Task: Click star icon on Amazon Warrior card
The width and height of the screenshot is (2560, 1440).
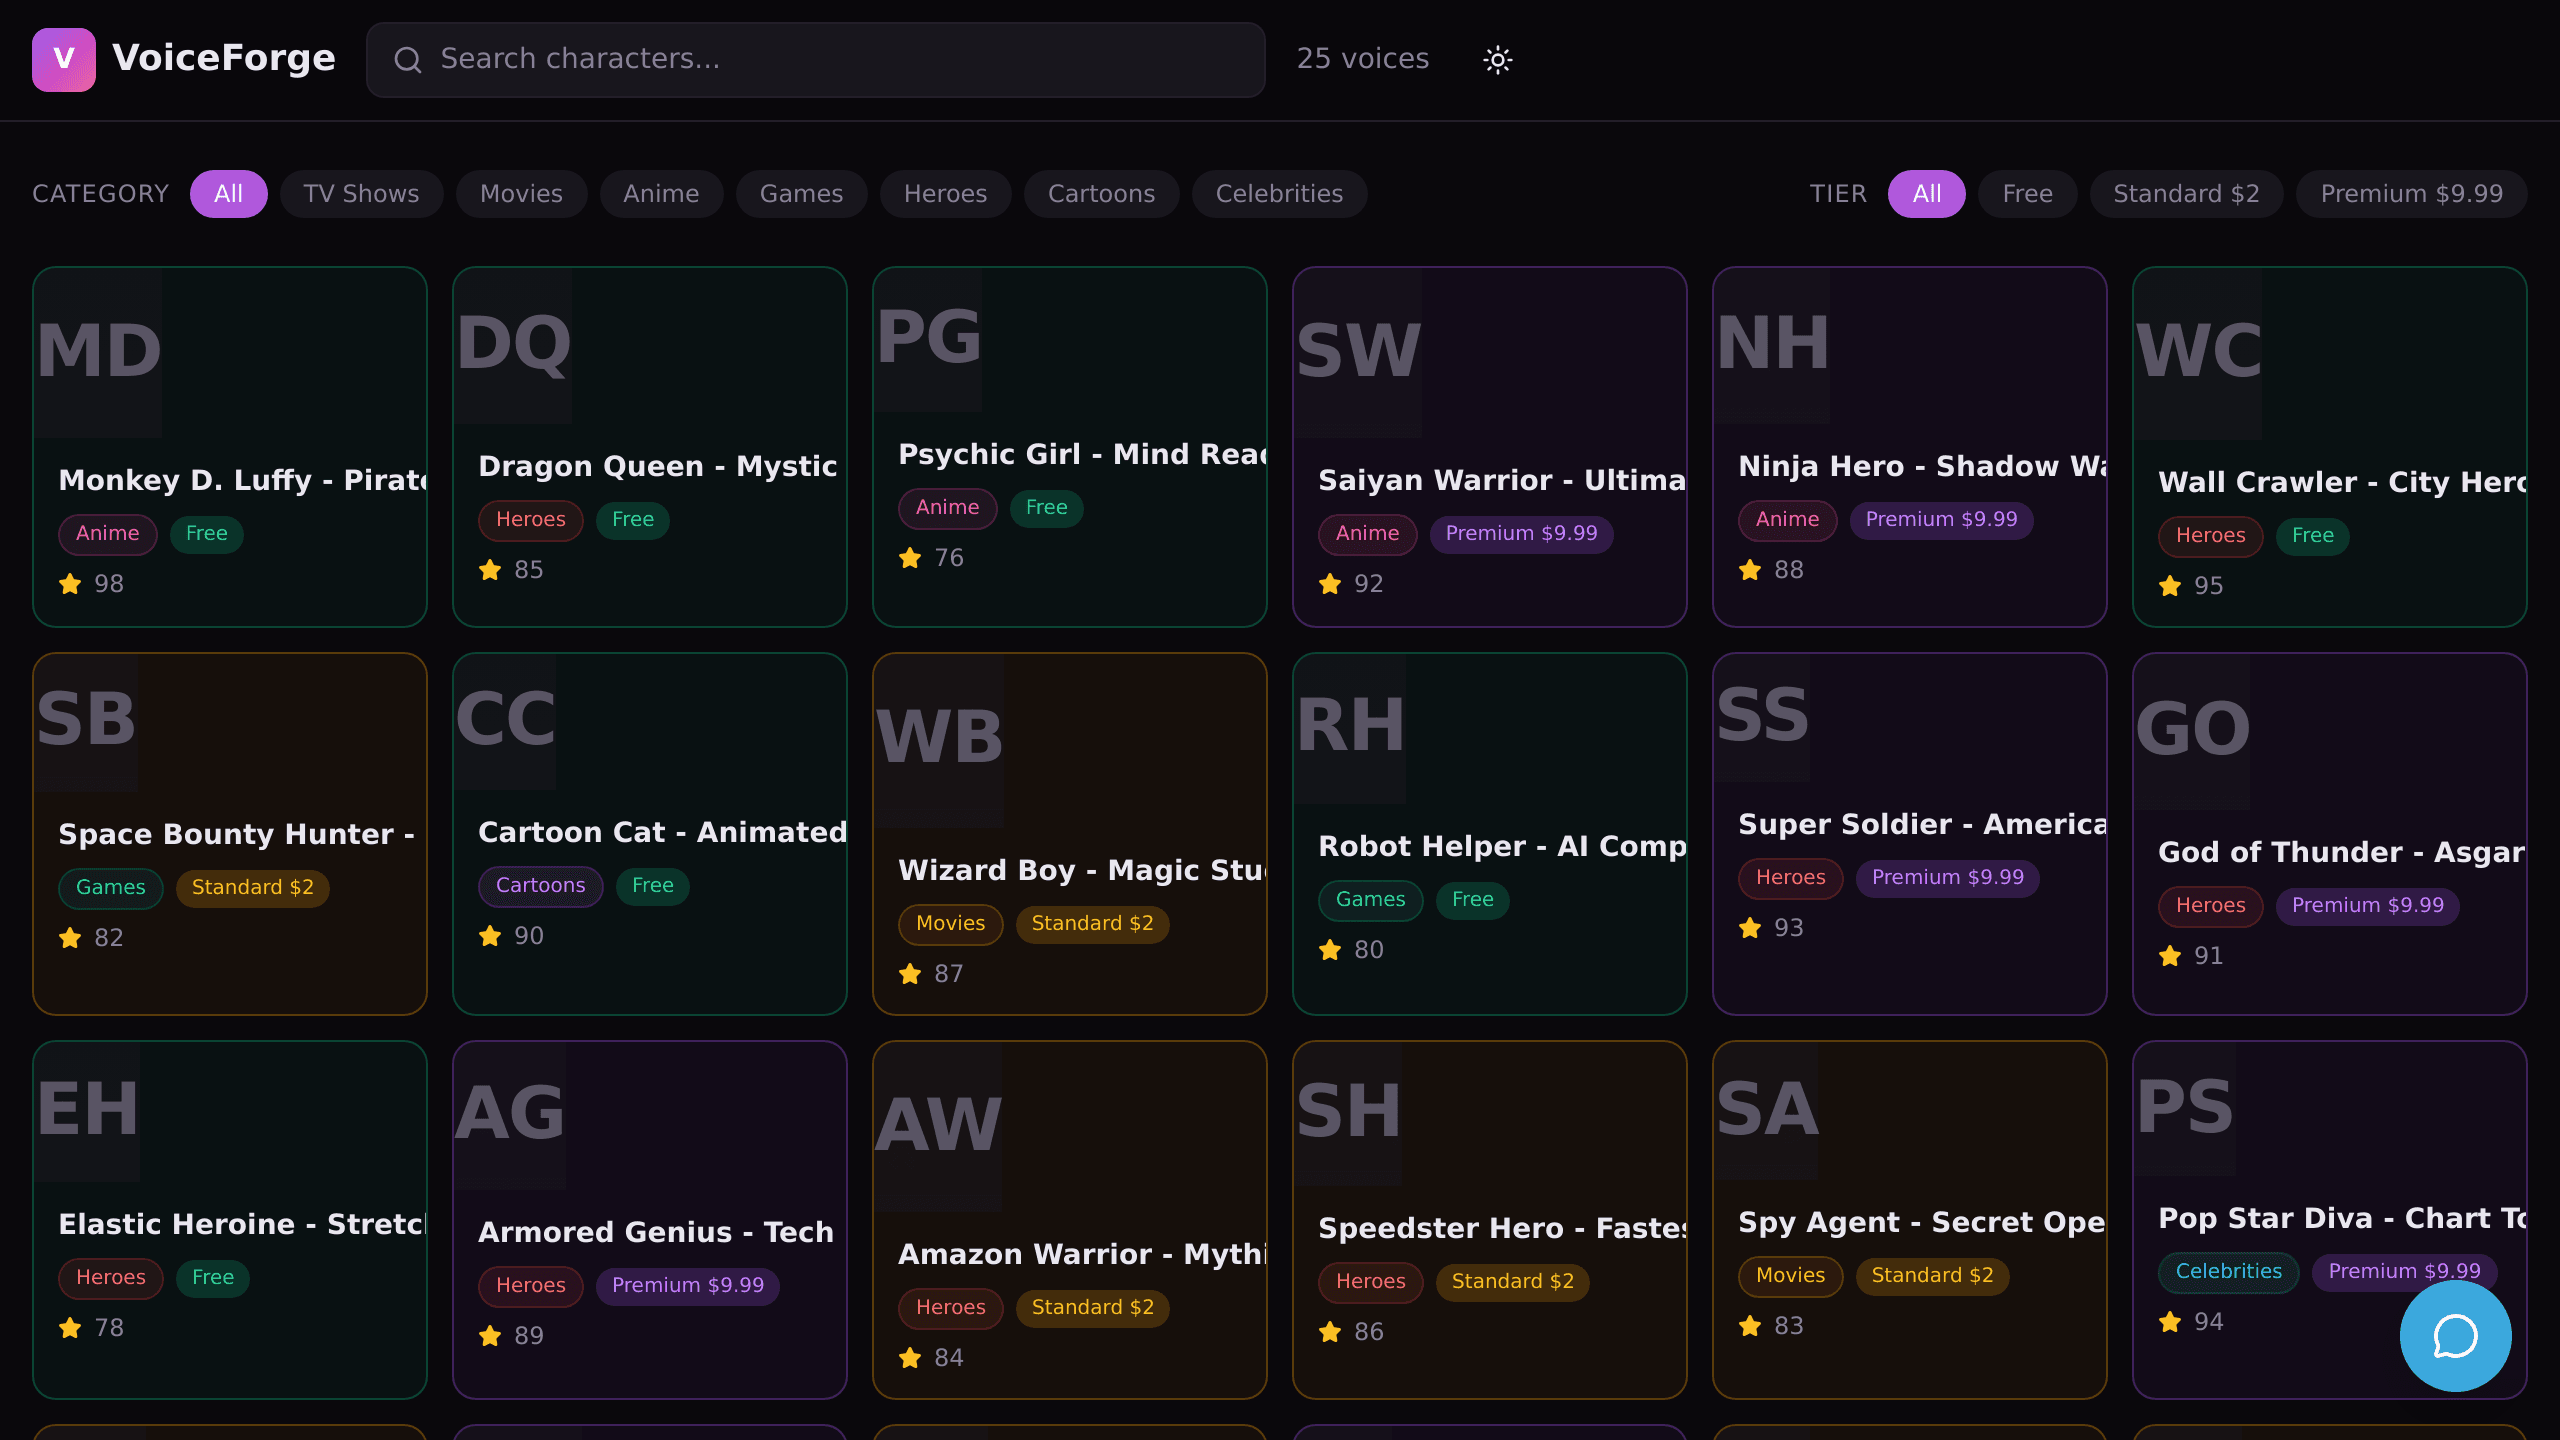Action: click(x=910, y=1357)
